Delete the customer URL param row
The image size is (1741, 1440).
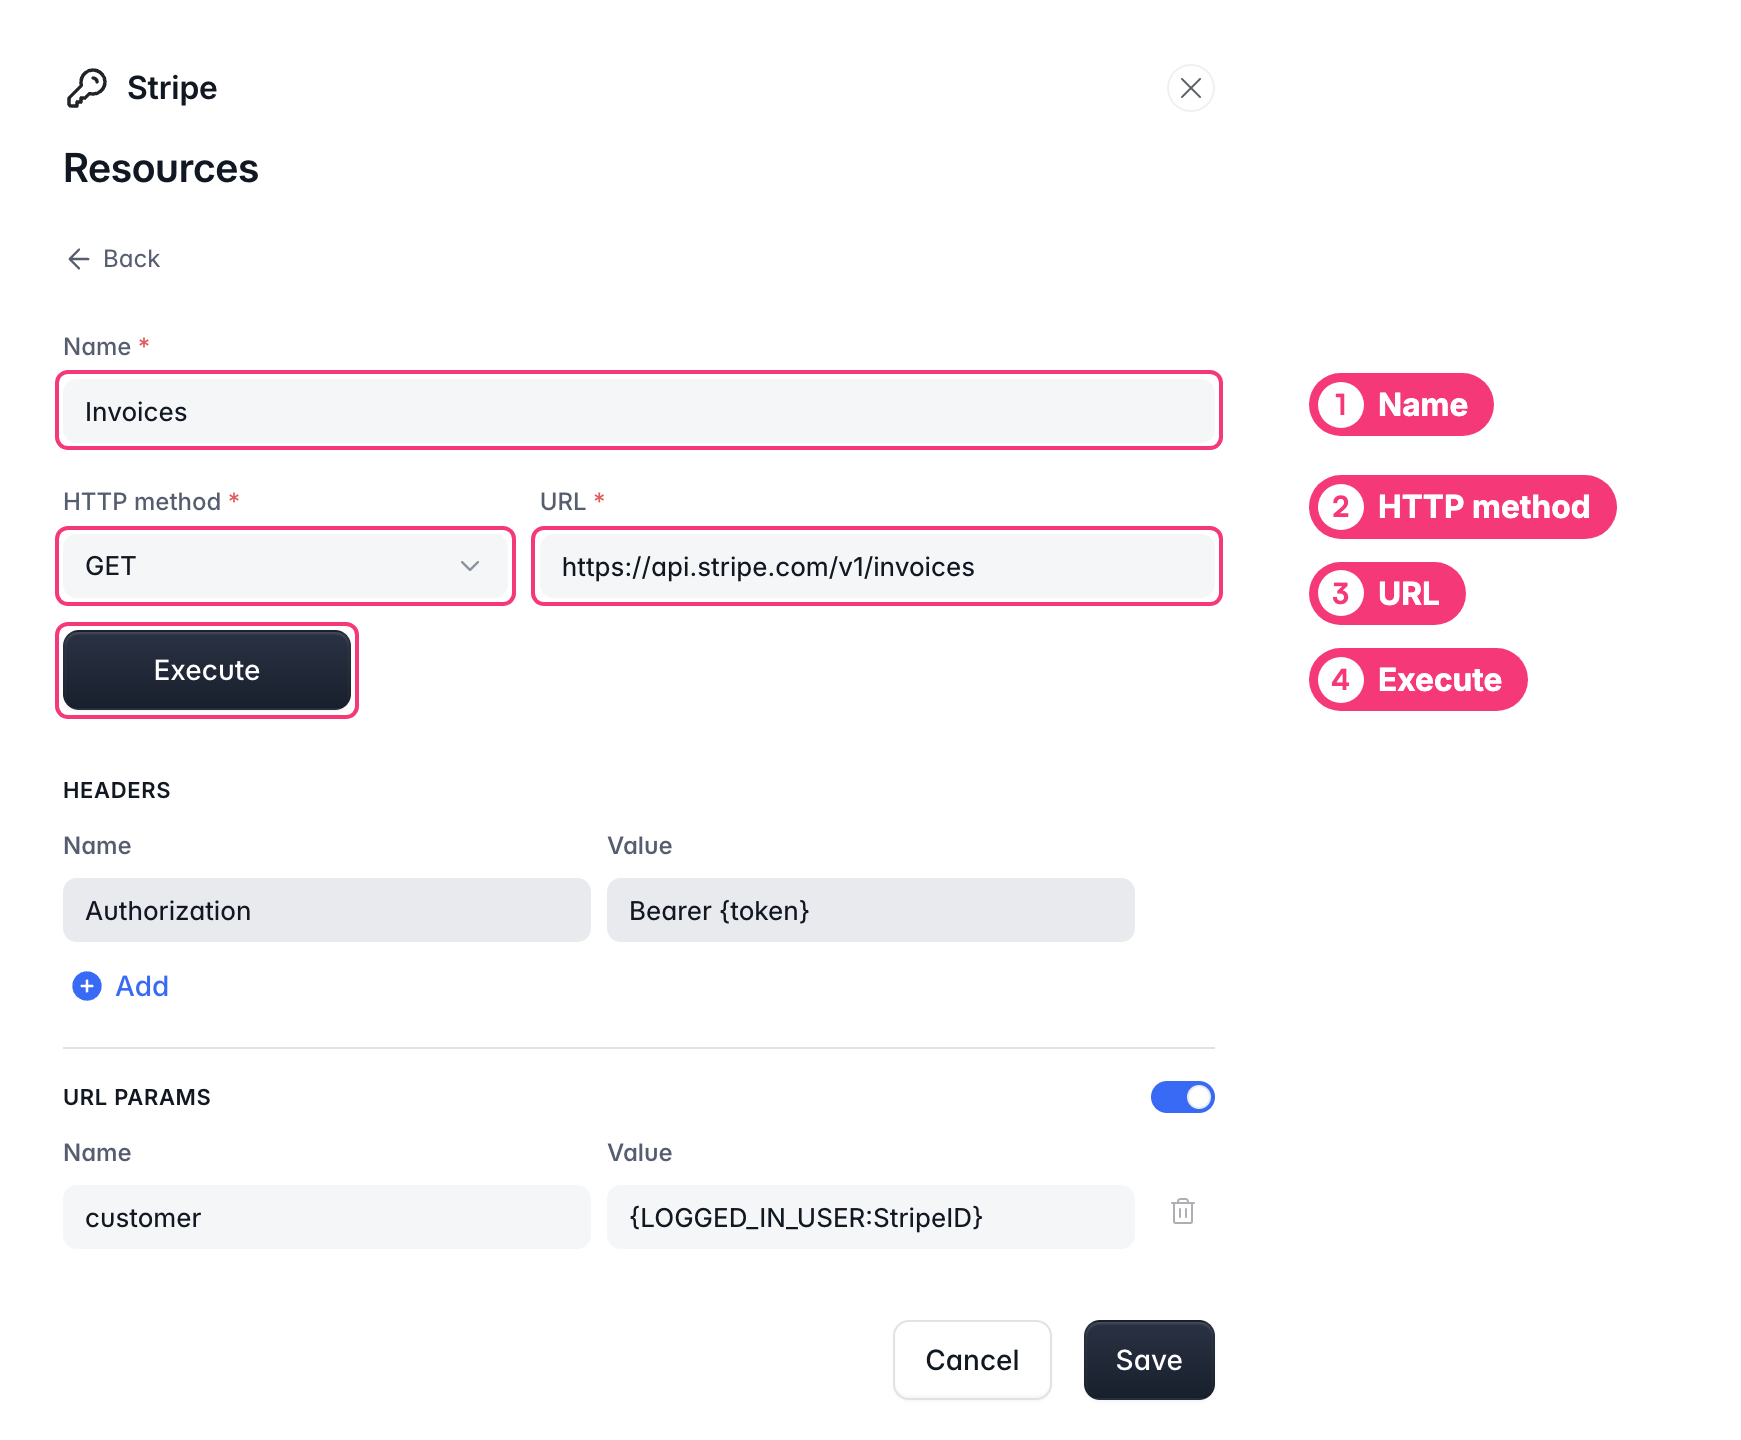click(x=1183, y=1211)
